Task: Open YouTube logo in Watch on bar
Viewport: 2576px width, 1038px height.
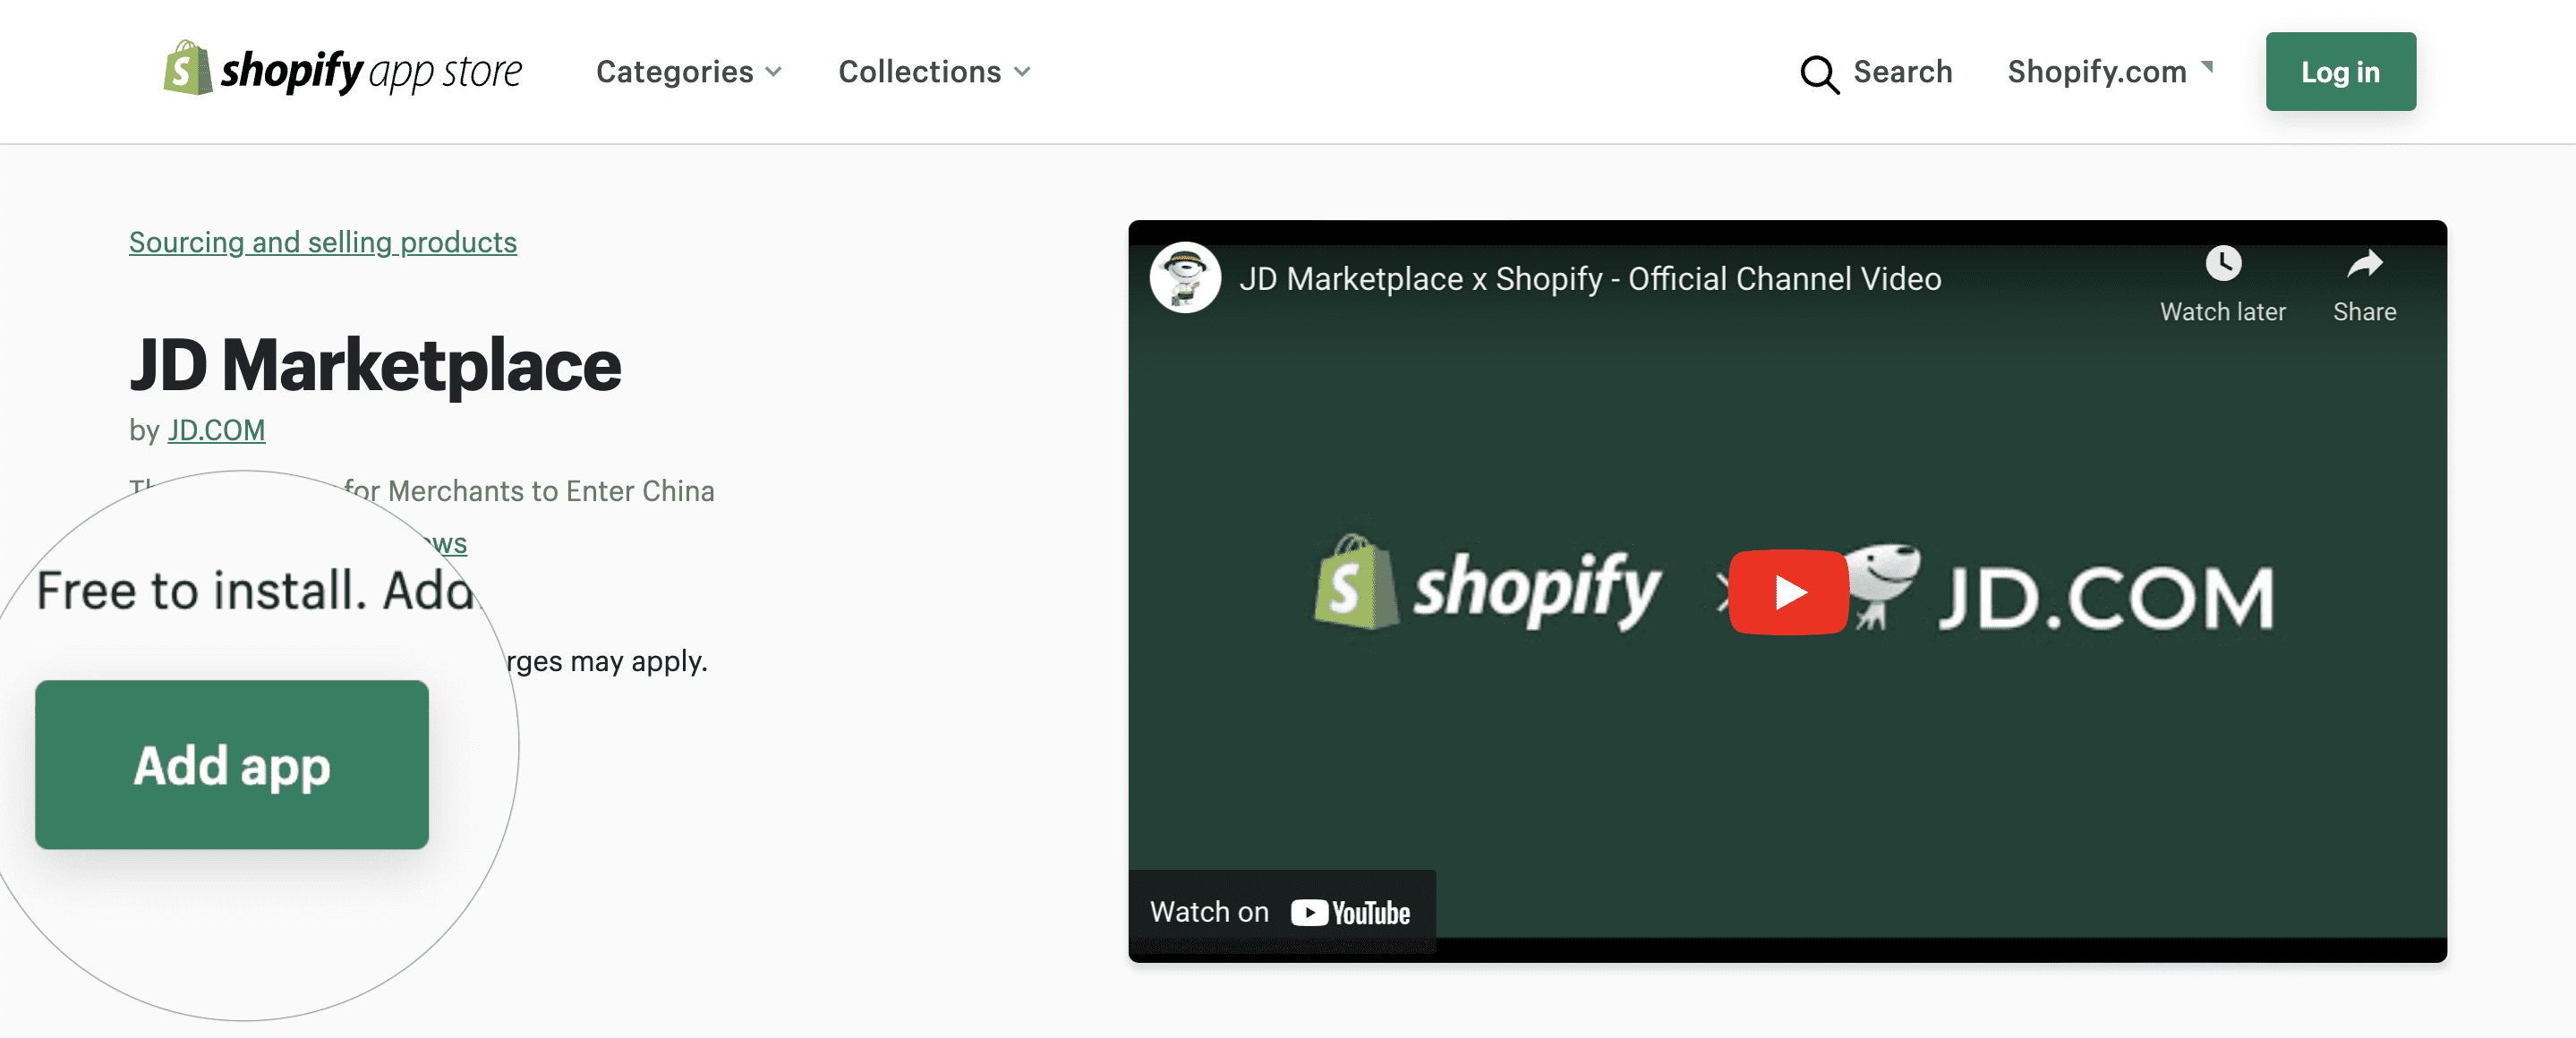Action: coord(1350,912)
